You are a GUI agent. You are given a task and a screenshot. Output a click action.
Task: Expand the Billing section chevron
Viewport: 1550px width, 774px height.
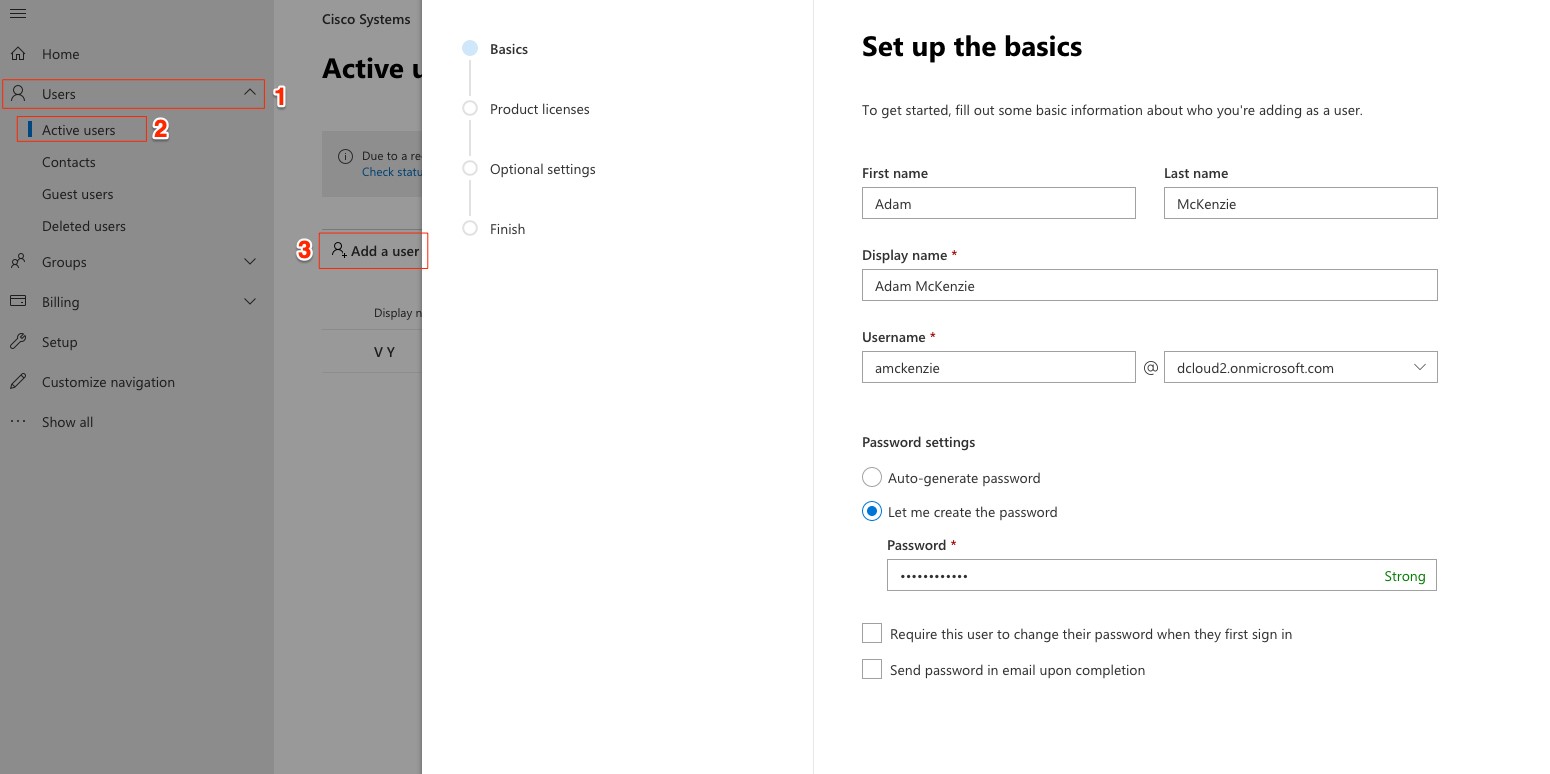coord(250,302)
